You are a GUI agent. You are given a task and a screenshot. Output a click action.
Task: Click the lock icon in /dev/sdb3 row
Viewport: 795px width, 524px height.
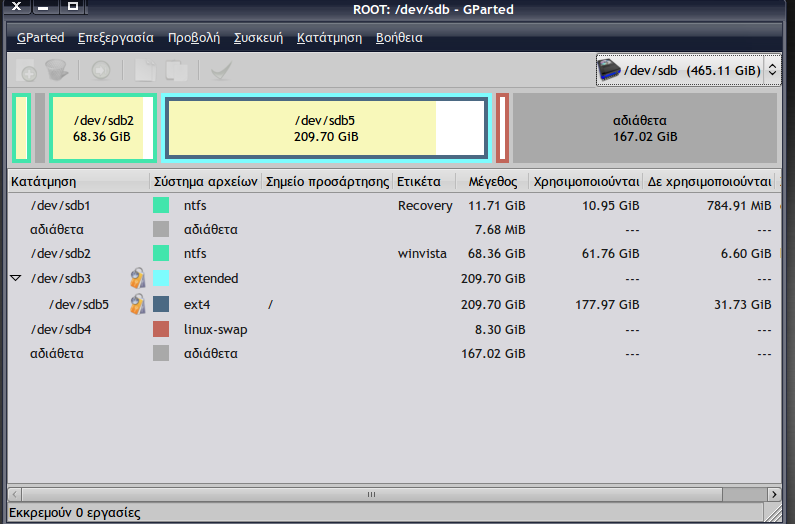point(137,278)
